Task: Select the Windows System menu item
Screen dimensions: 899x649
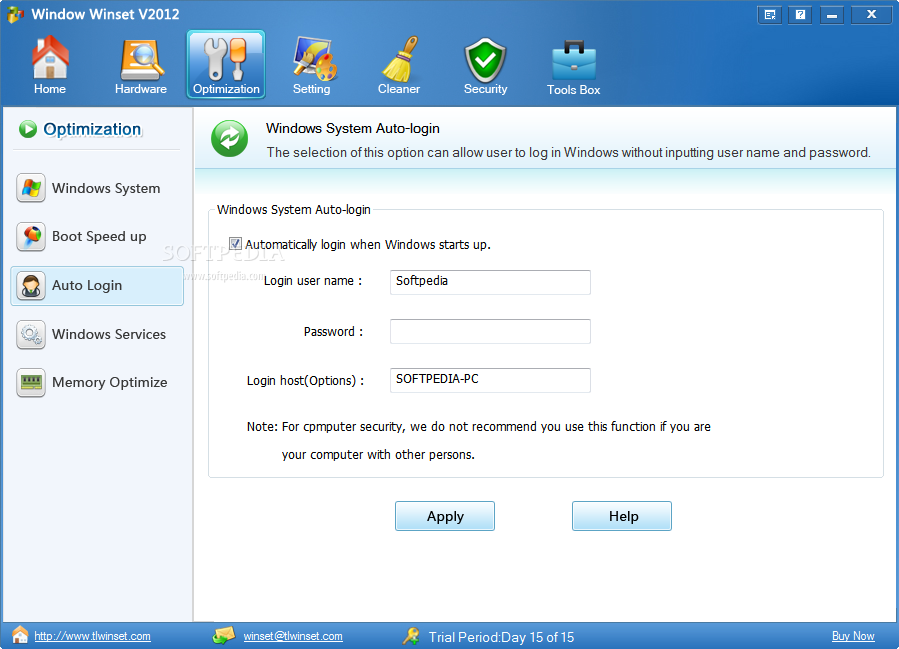Action: coord(97,188)
